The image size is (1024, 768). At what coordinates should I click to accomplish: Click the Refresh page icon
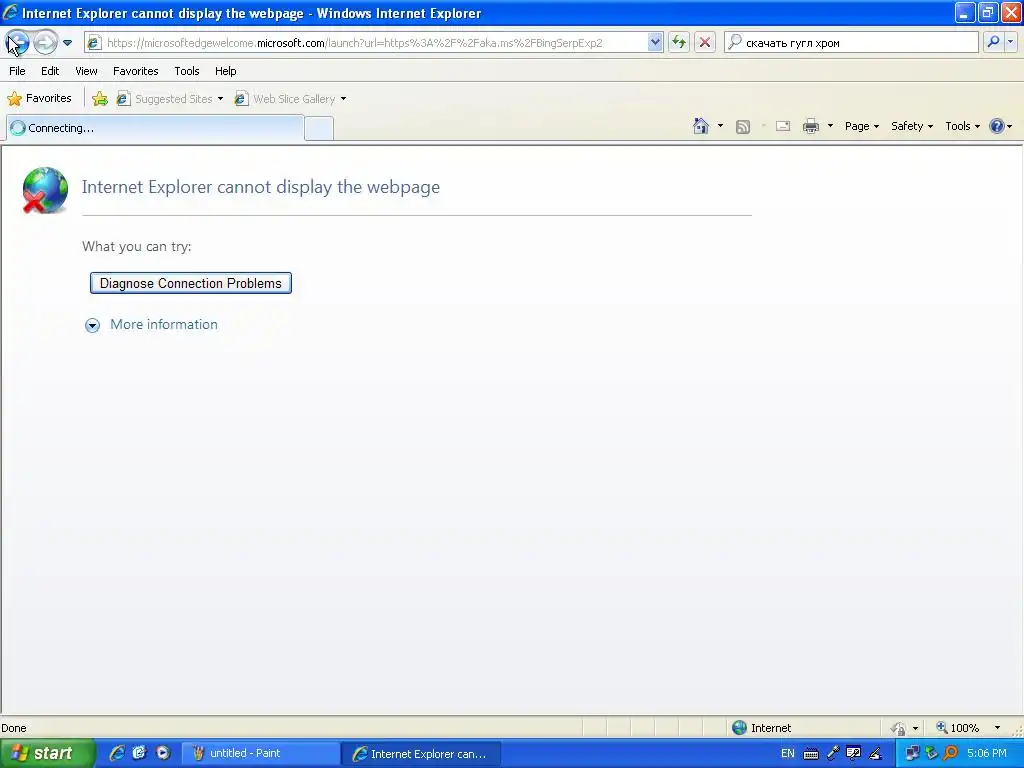tap(679, 43)
